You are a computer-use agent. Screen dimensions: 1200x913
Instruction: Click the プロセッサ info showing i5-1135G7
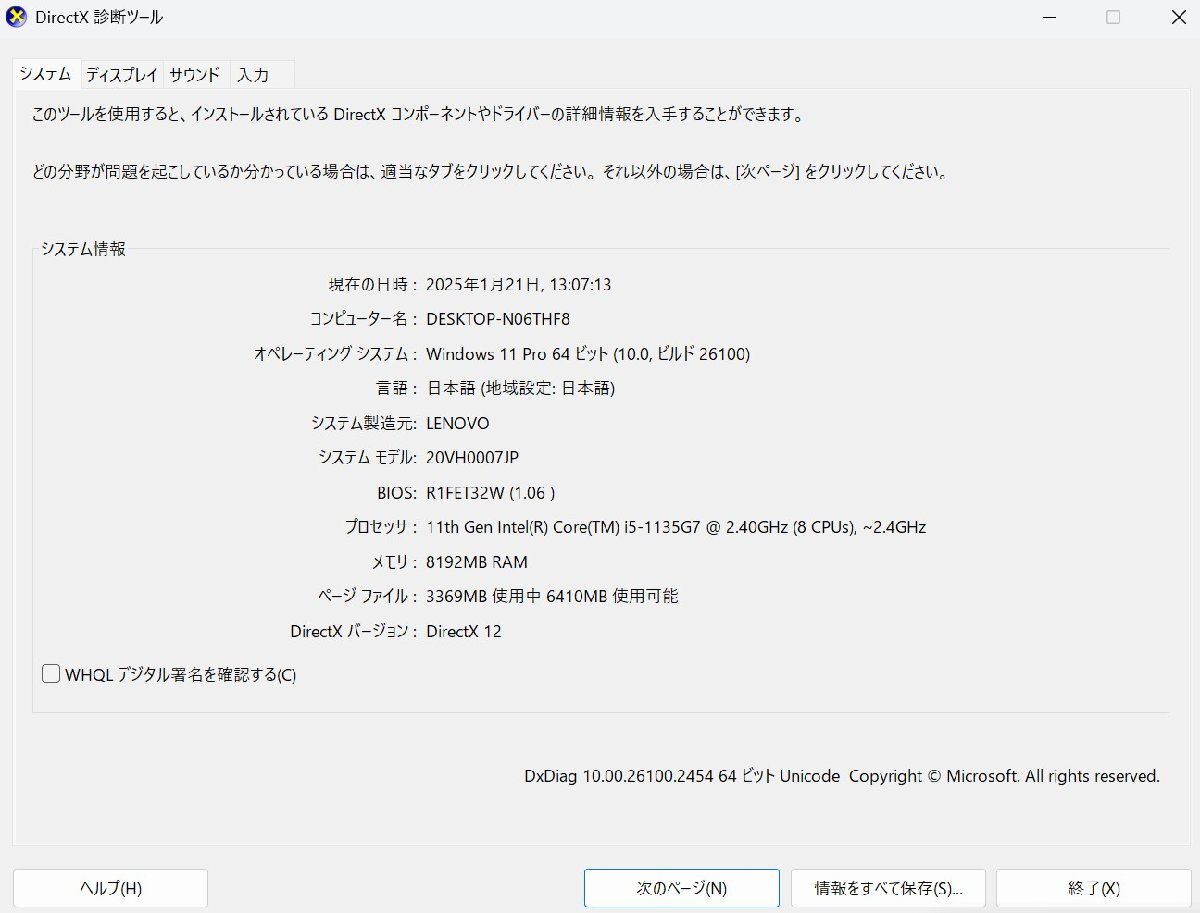676,527
